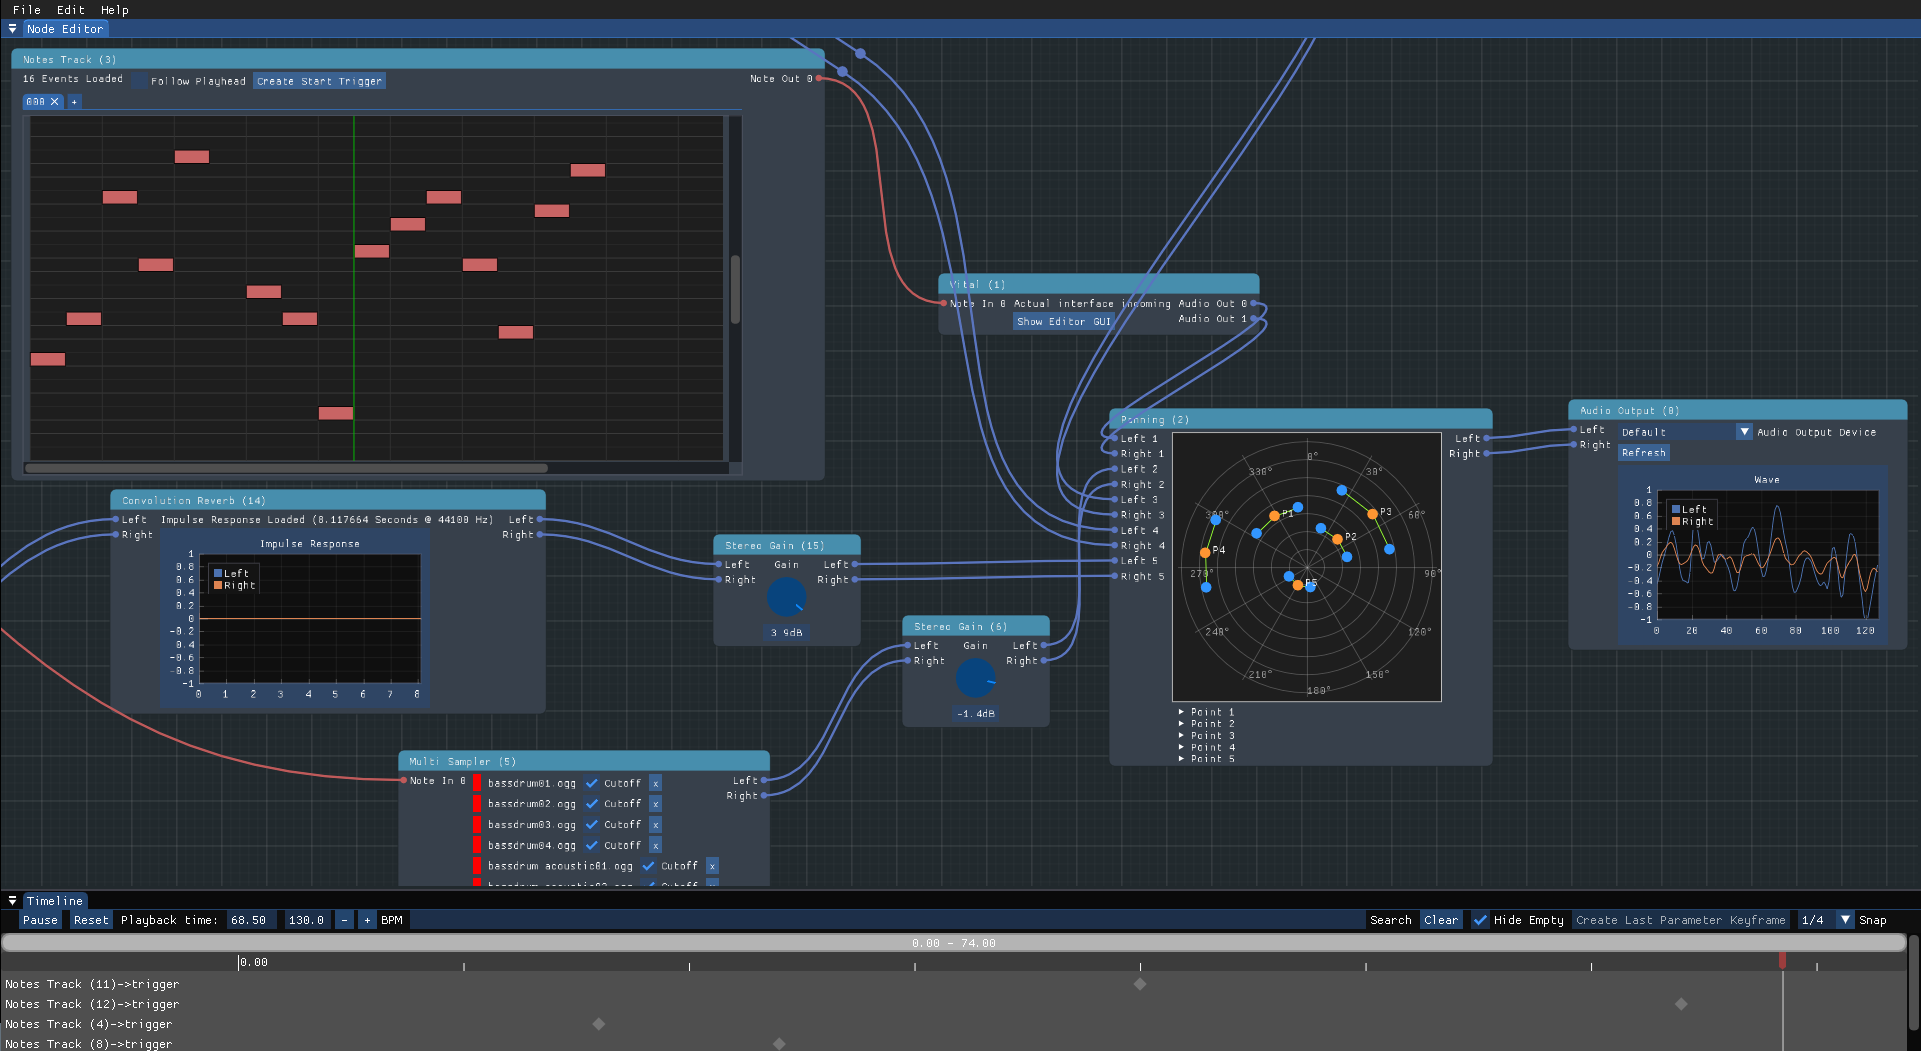This screenshot has width=1921, height=1051.
Task: Remove bassdrum03.ogg with its x button
Action: click(655, 825)
